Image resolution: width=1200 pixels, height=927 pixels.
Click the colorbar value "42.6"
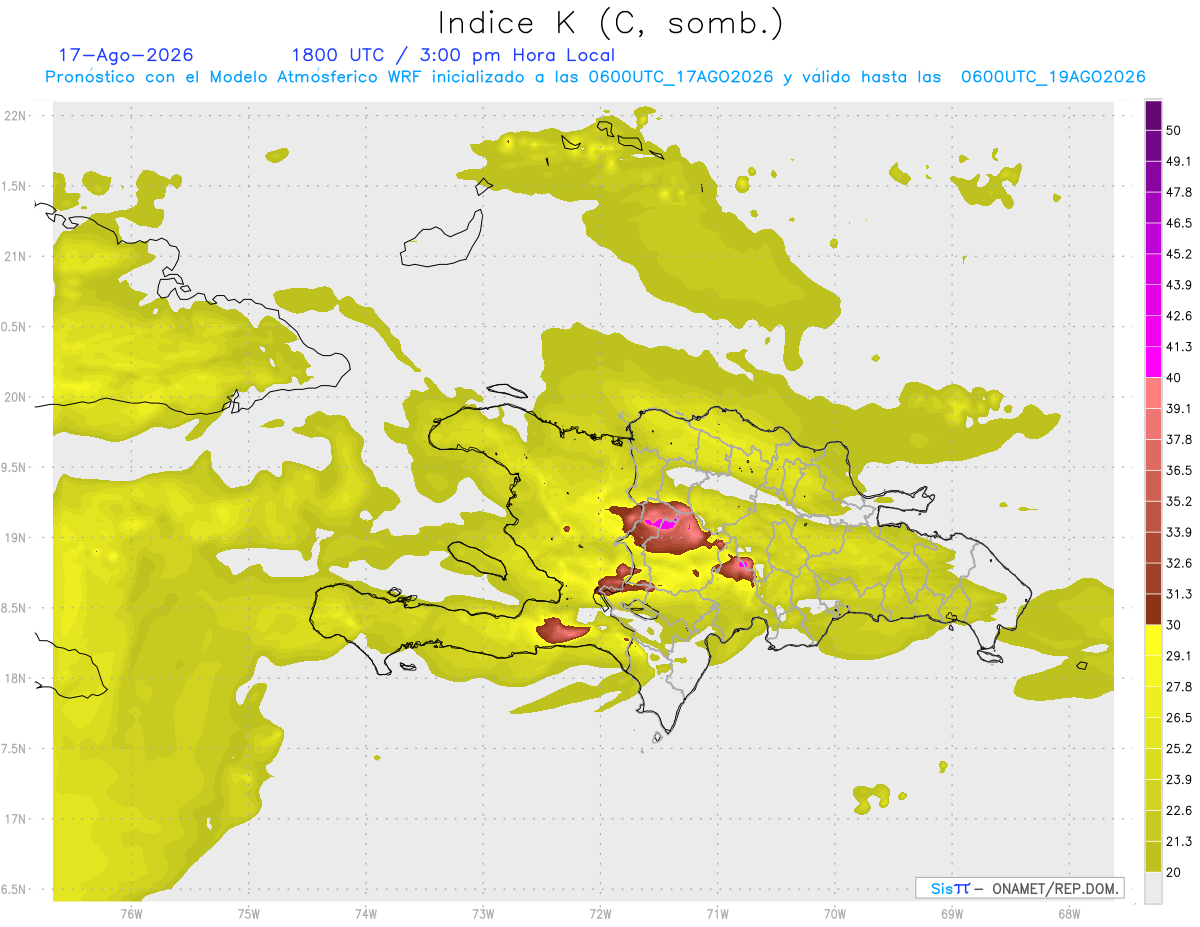point(1179,316)
